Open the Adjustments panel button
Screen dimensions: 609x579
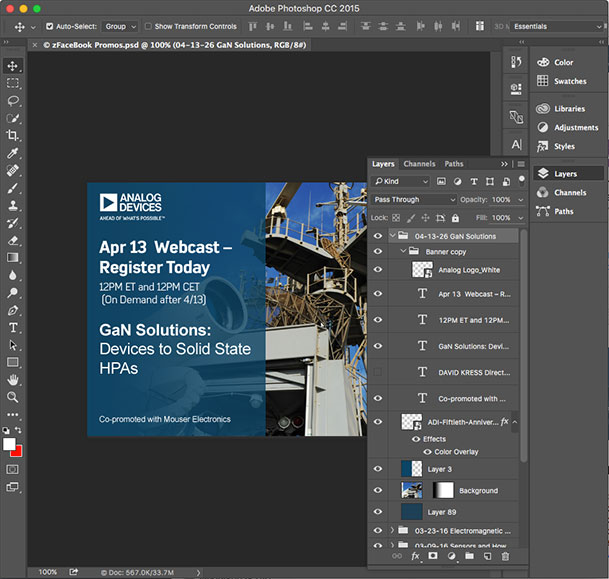tap(576, 127)
